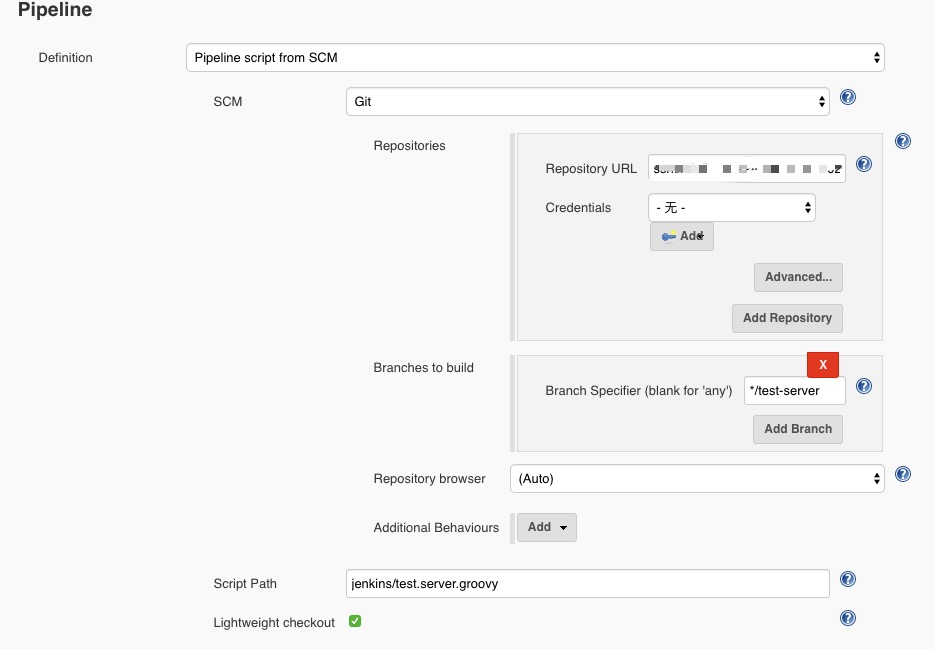Focus the Script Path text field
This screenshot has height=649, width=934.
click(587, 583)
